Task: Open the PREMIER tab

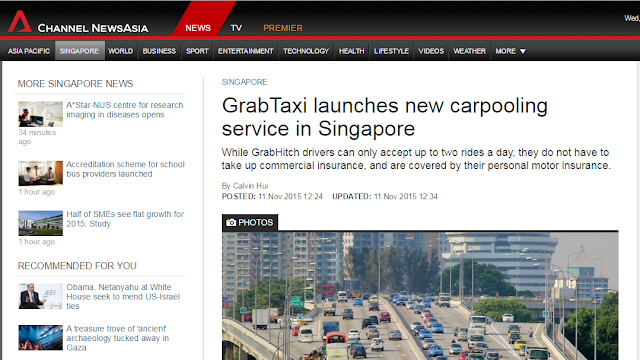Action: (283, 28)
